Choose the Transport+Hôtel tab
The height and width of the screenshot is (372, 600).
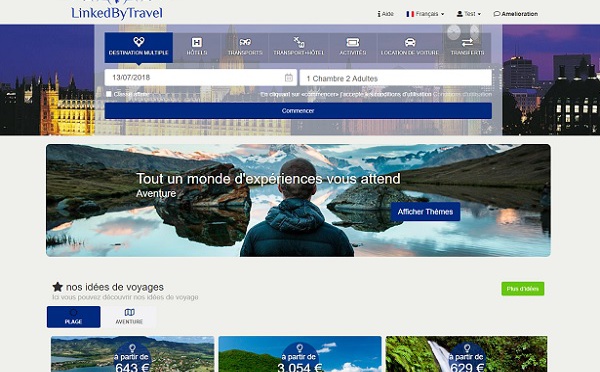[x=298, y=47]
